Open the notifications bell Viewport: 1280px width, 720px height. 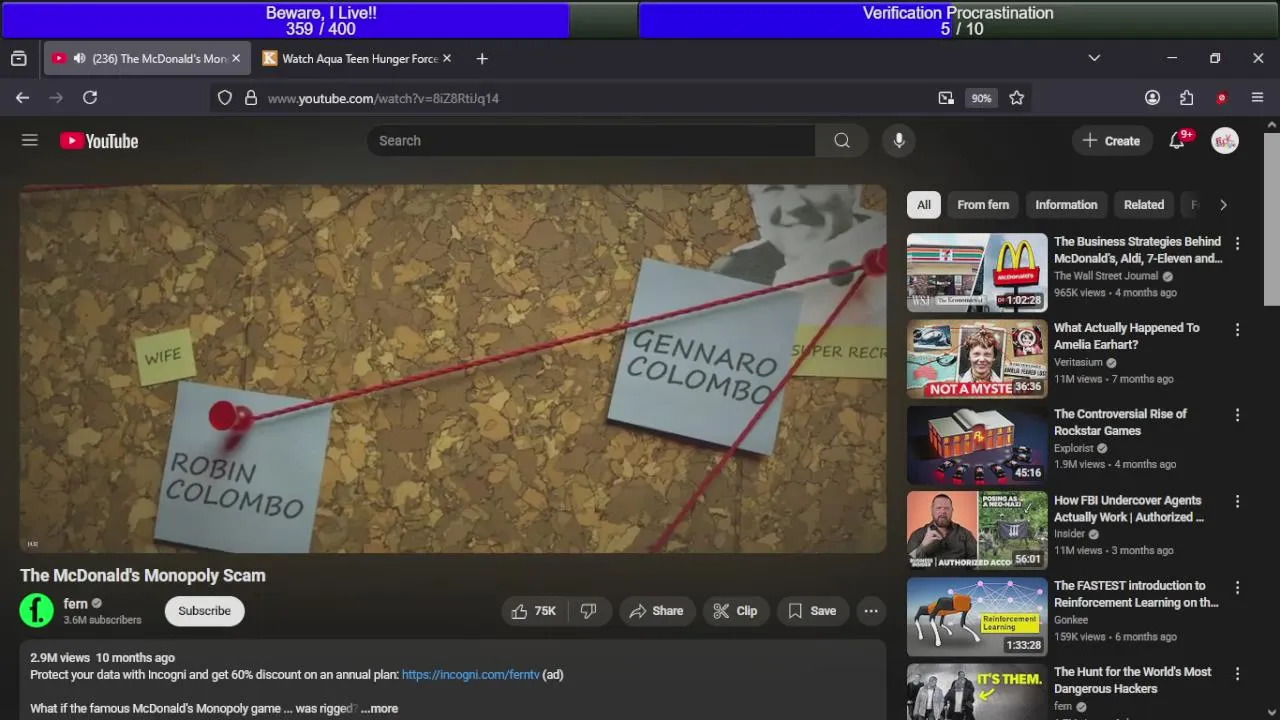point(1177,141)
